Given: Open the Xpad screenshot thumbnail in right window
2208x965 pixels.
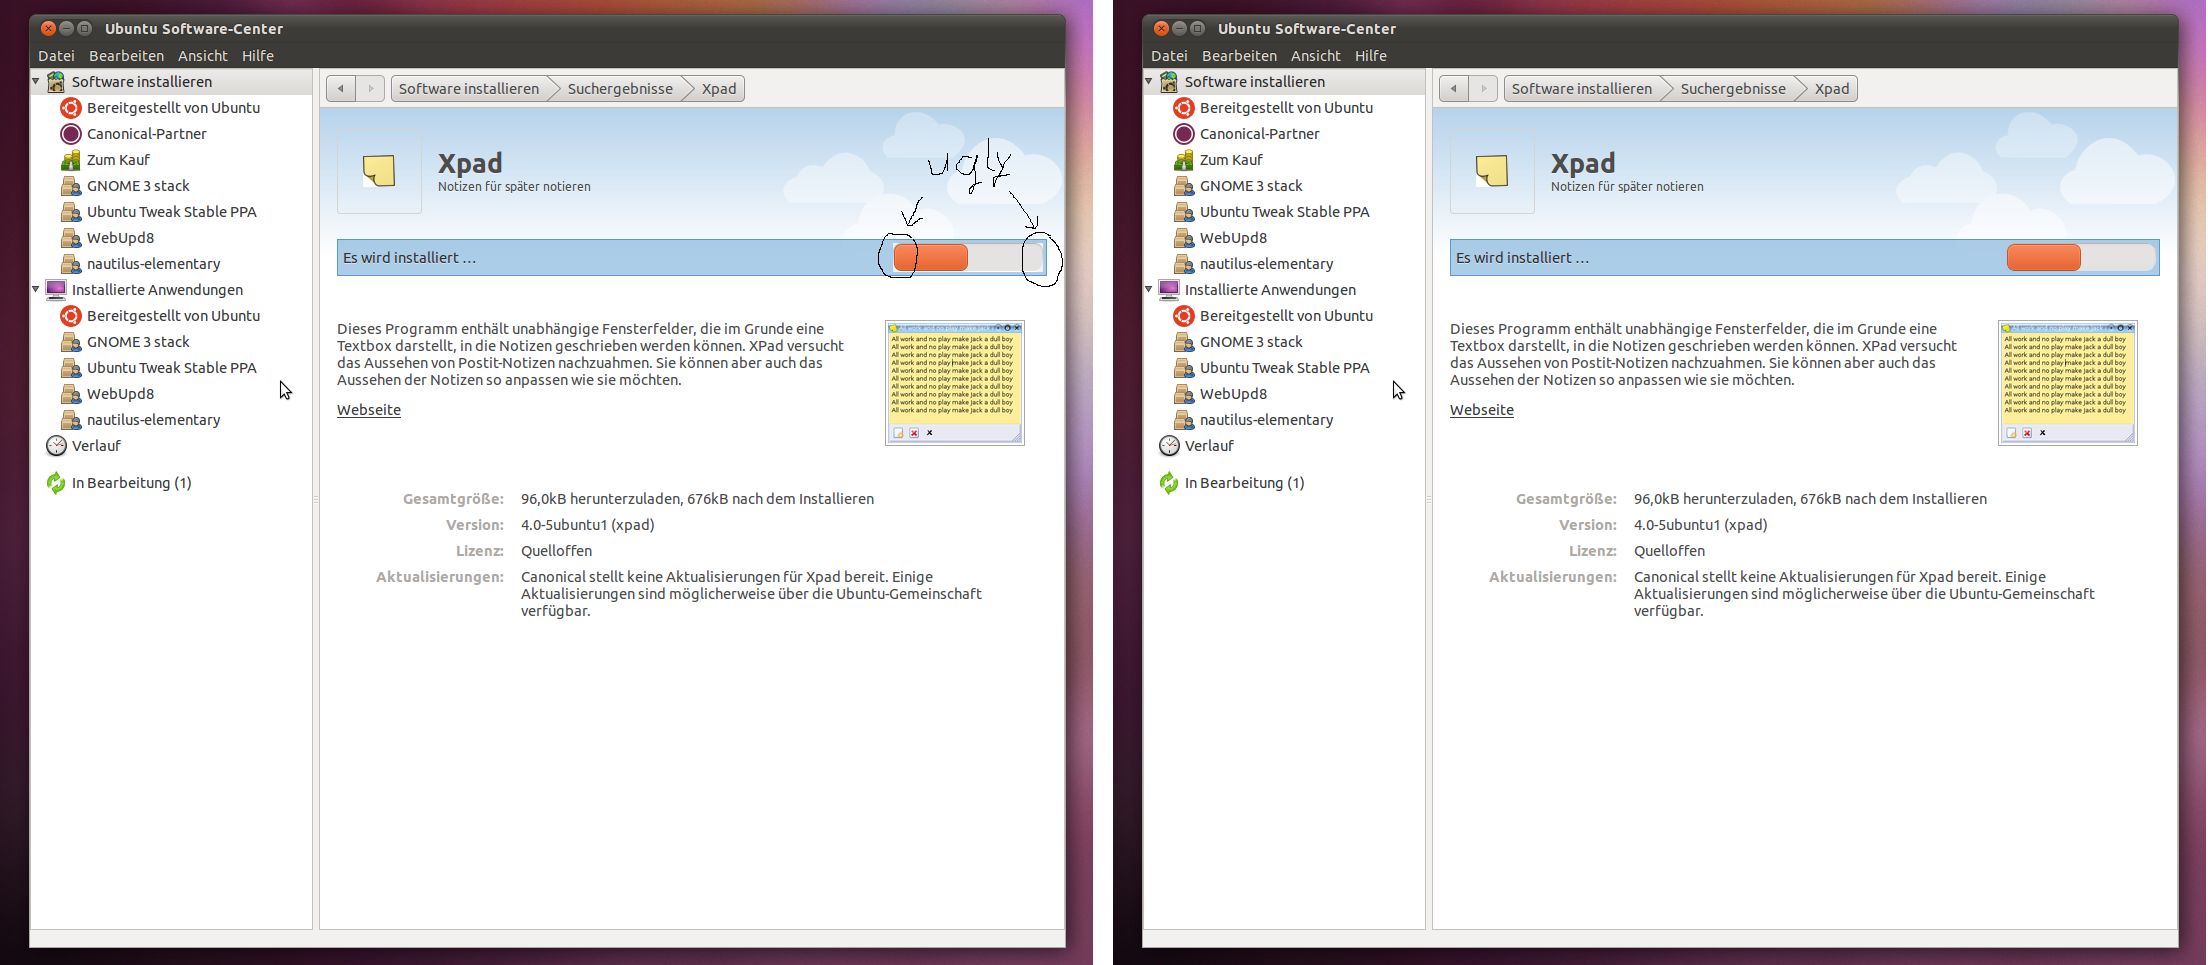Looking at the screenshot, I should pos(2068,383).
